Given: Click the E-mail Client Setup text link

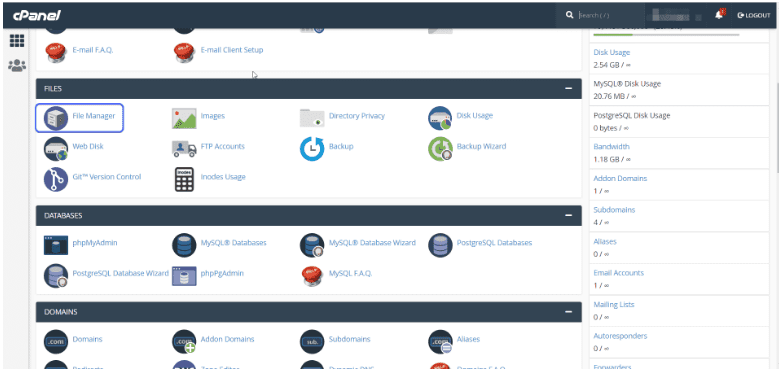Looking at the screenshot, I should [232, 50].
